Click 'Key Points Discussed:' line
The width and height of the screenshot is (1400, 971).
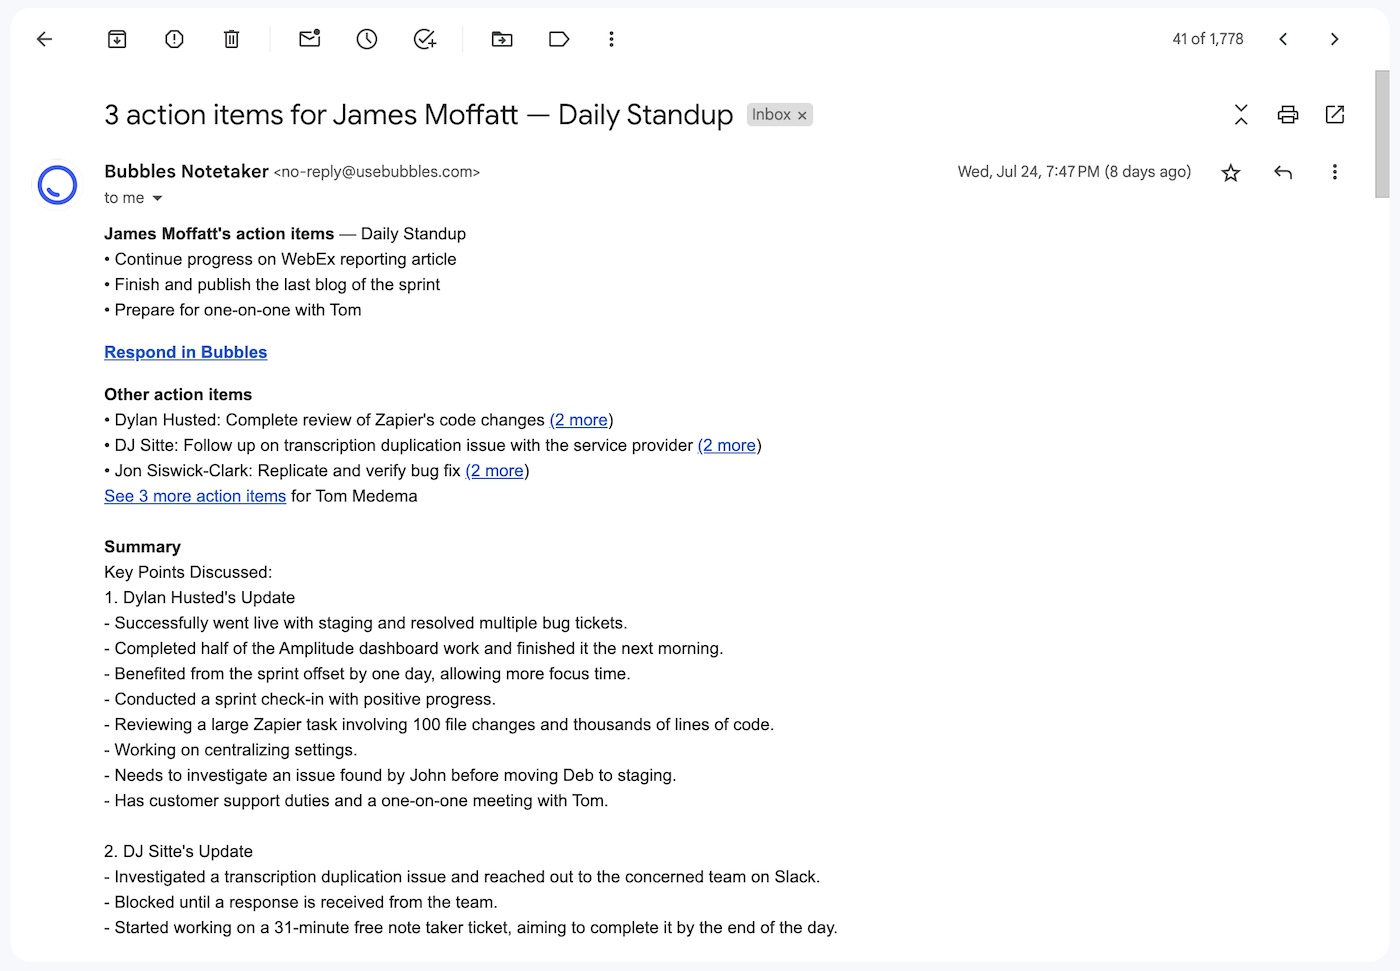(x=188, y=572)
